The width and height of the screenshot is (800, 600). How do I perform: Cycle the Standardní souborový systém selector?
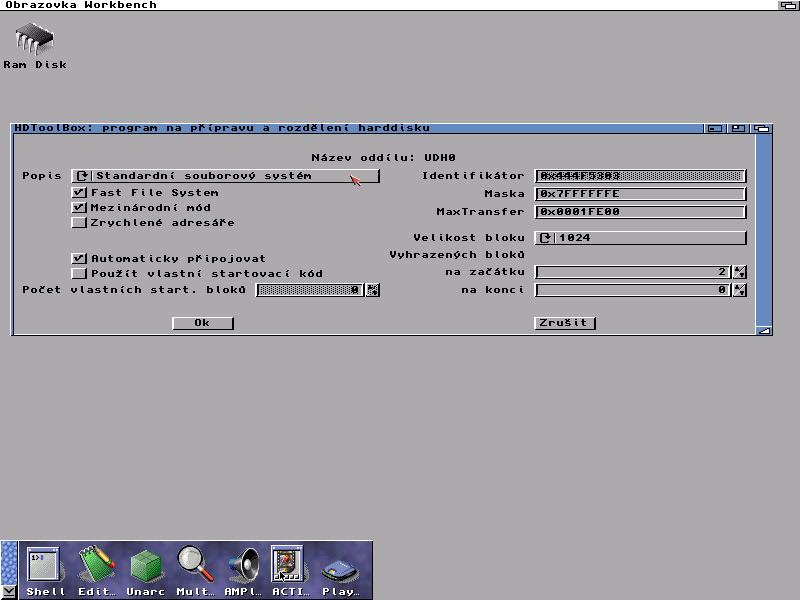[x=226, y=176]
